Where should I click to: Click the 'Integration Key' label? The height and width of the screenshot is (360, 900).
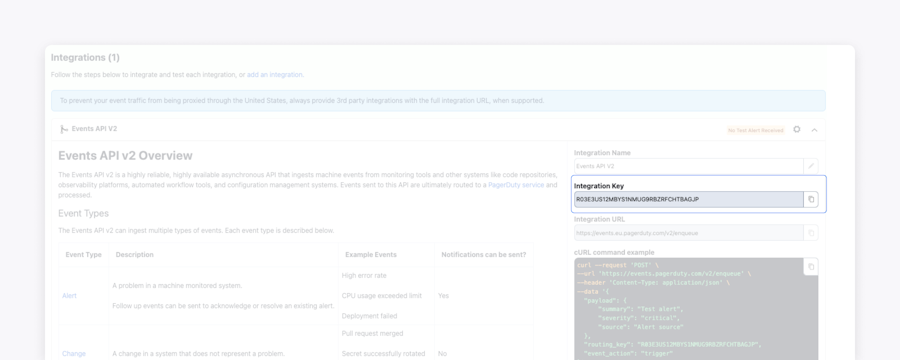(x=599, y=186)
